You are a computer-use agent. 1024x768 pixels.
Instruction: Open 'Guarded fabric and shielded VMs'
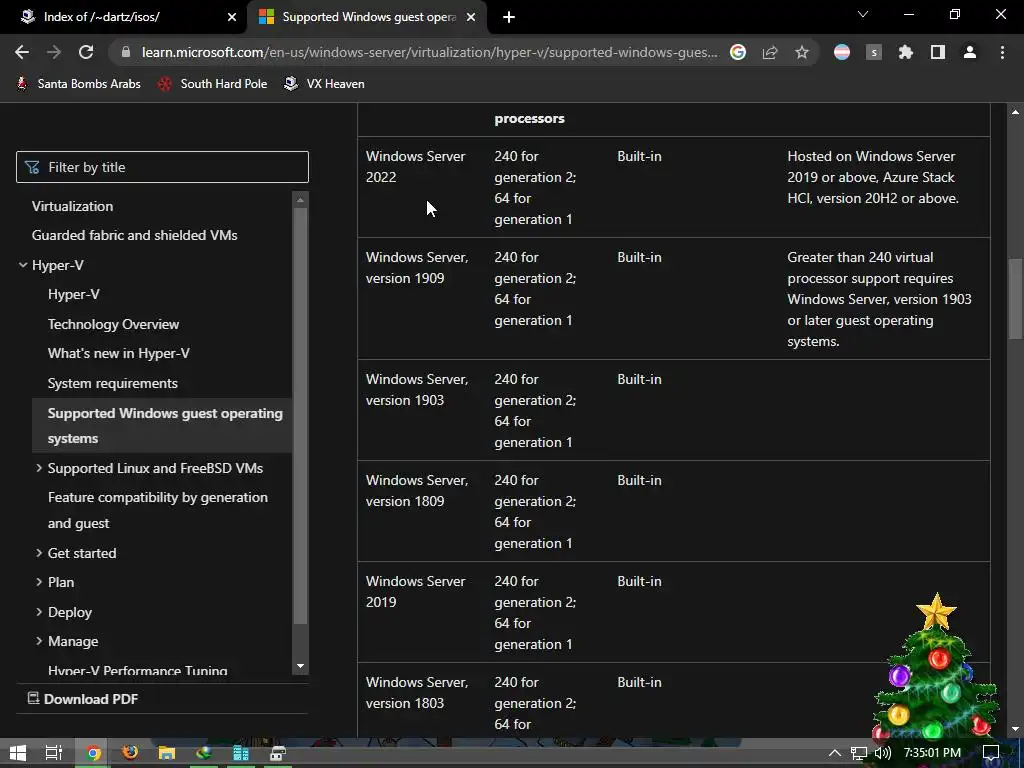[x=135, y=235]
